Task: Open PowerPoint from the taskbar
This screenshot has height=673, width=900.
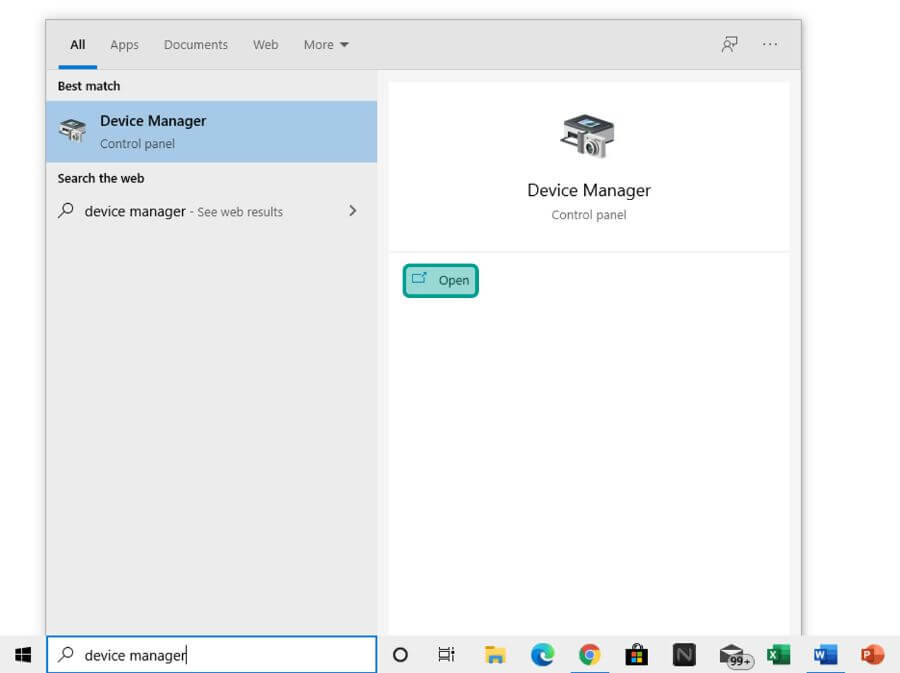Action: point(872,655)
